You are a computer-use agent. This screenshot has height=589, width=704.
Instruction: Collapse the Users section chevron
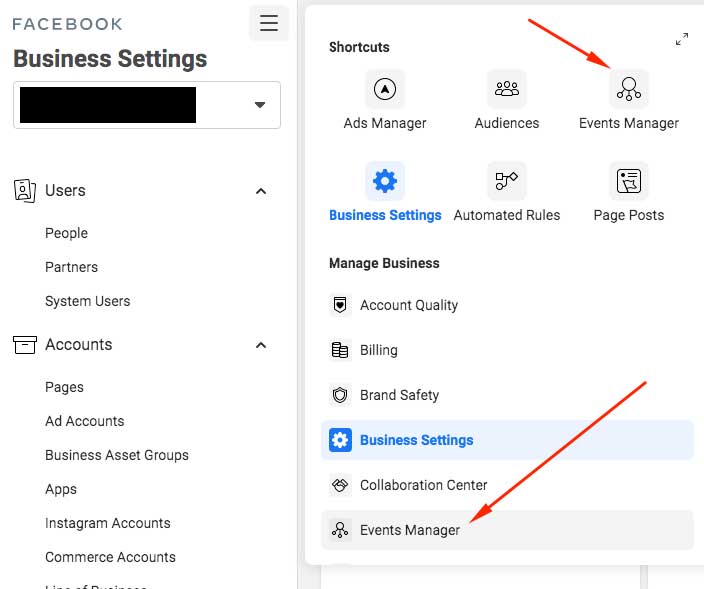point(261,191)
